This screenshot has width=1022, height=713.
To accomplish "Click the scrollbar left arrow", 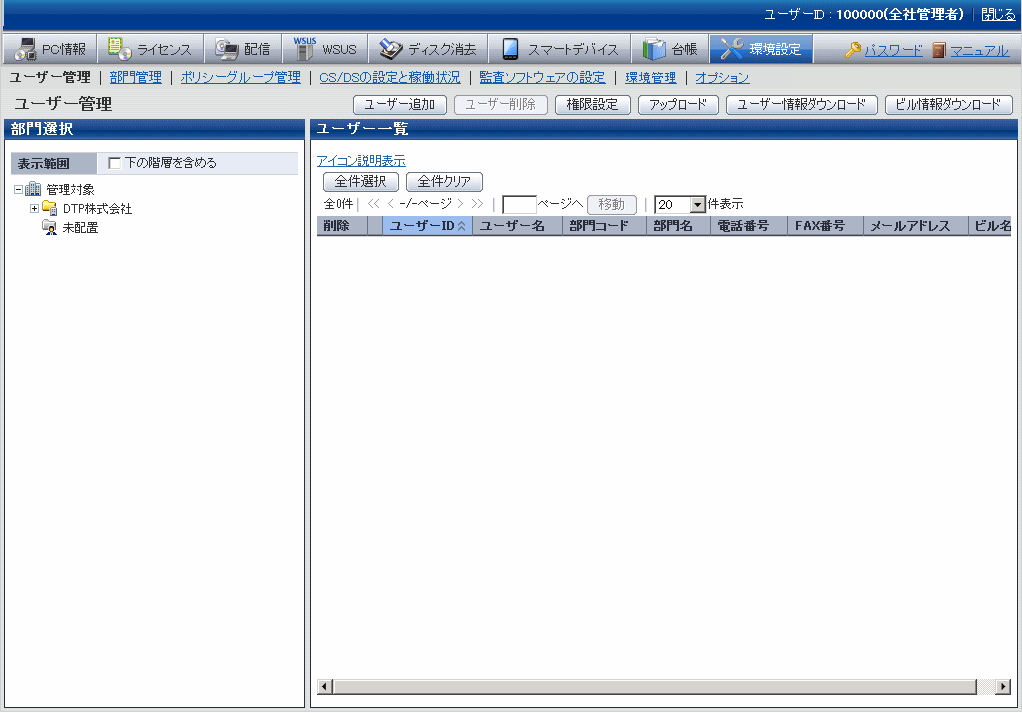I will click(x=325, y=686).
